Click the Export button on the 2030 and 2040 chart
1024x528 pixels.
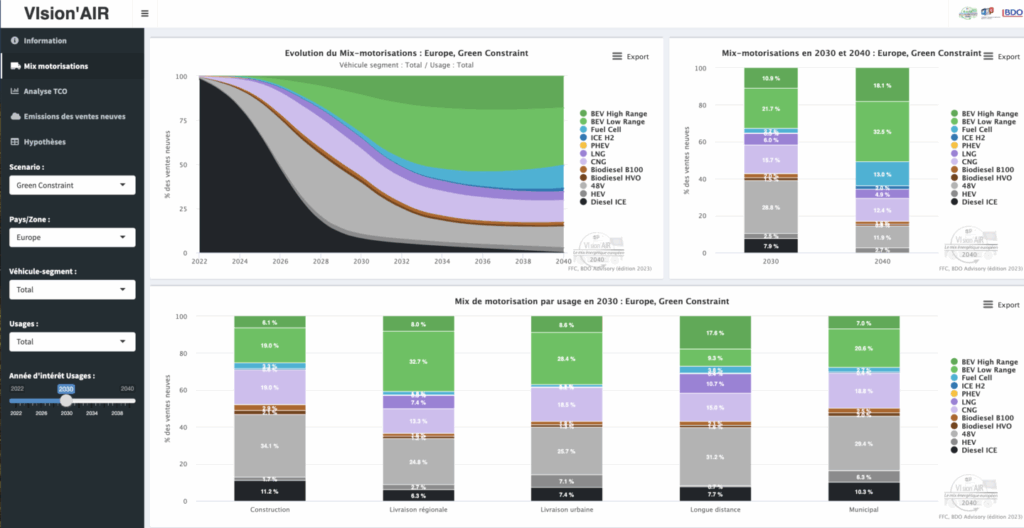[x=1002, y=57]
